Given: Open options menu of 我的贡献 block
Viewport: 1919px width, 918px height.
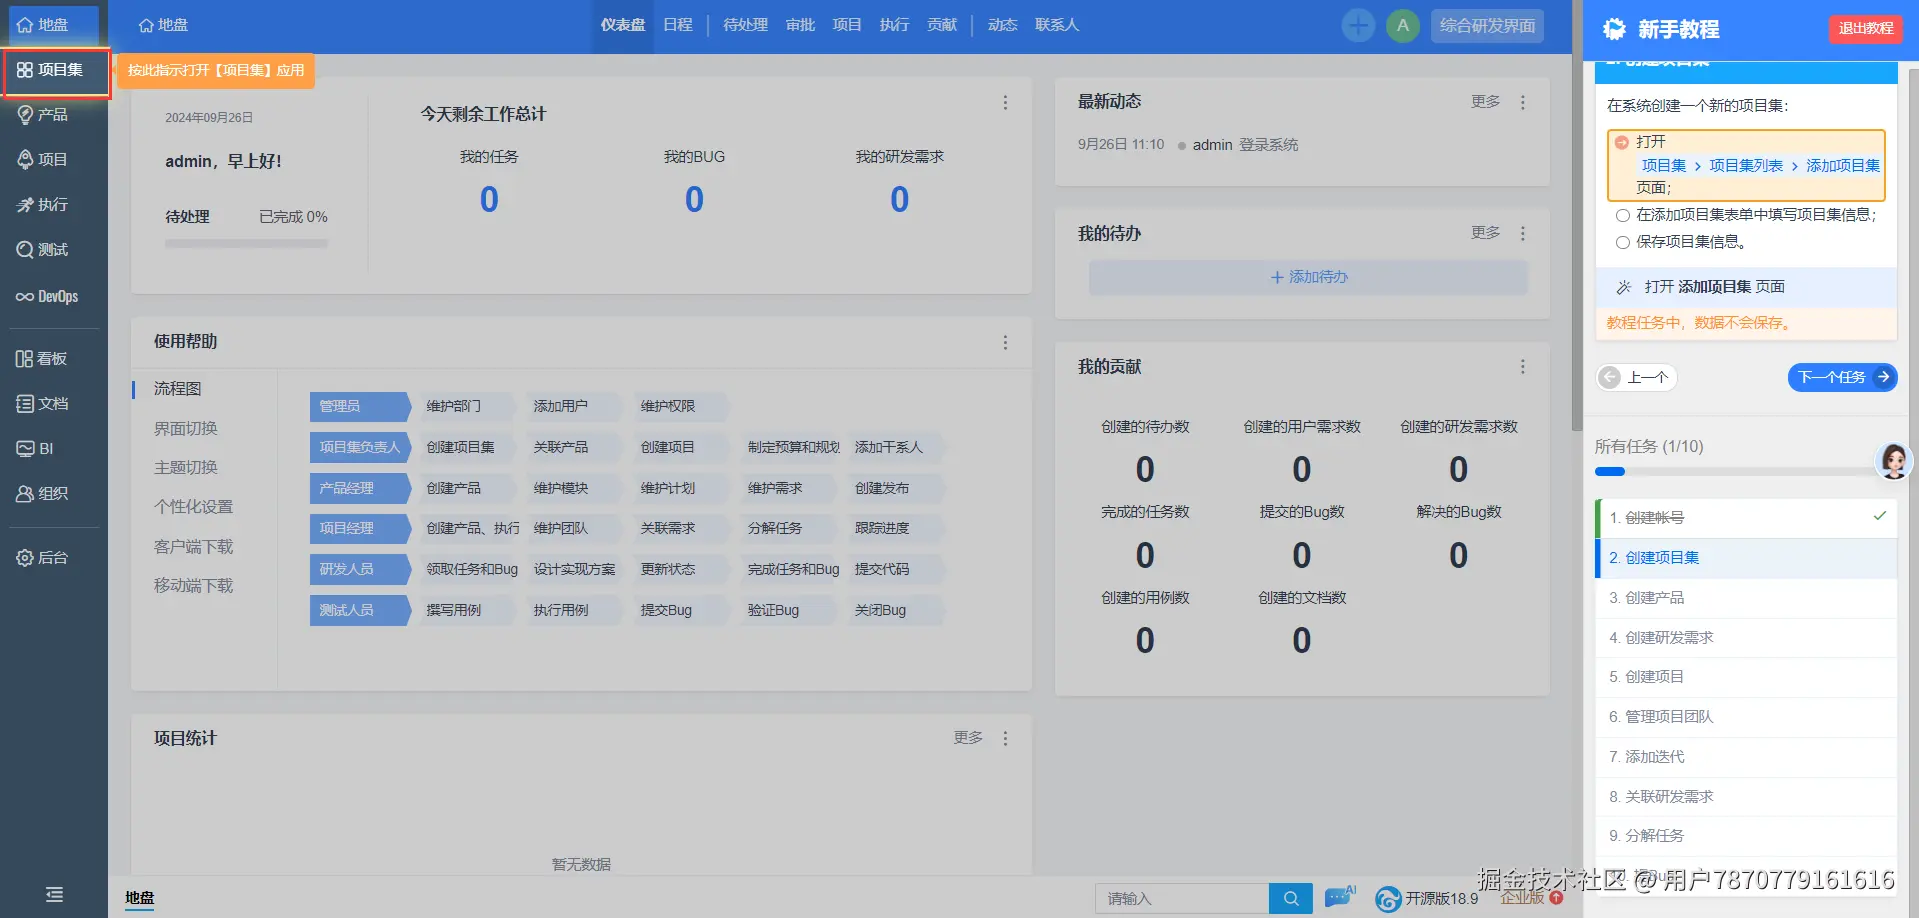Looking at the screenshot, I should [x=1523, y=367].
